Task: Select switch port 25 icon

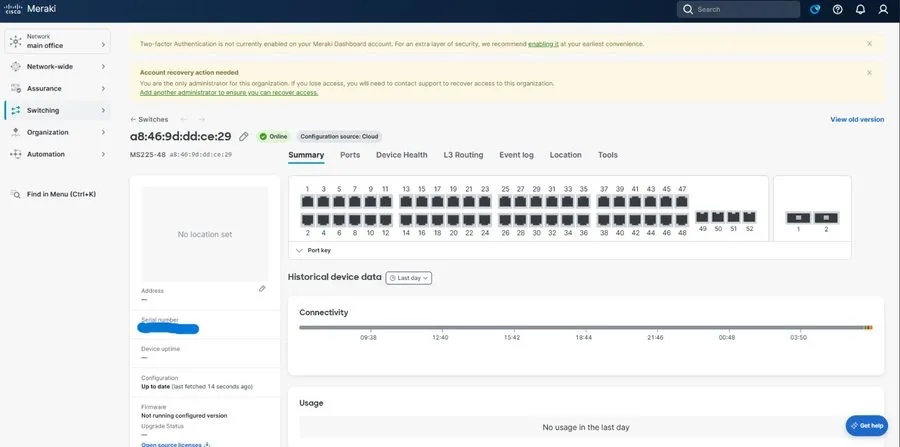Action: (505, 201)
